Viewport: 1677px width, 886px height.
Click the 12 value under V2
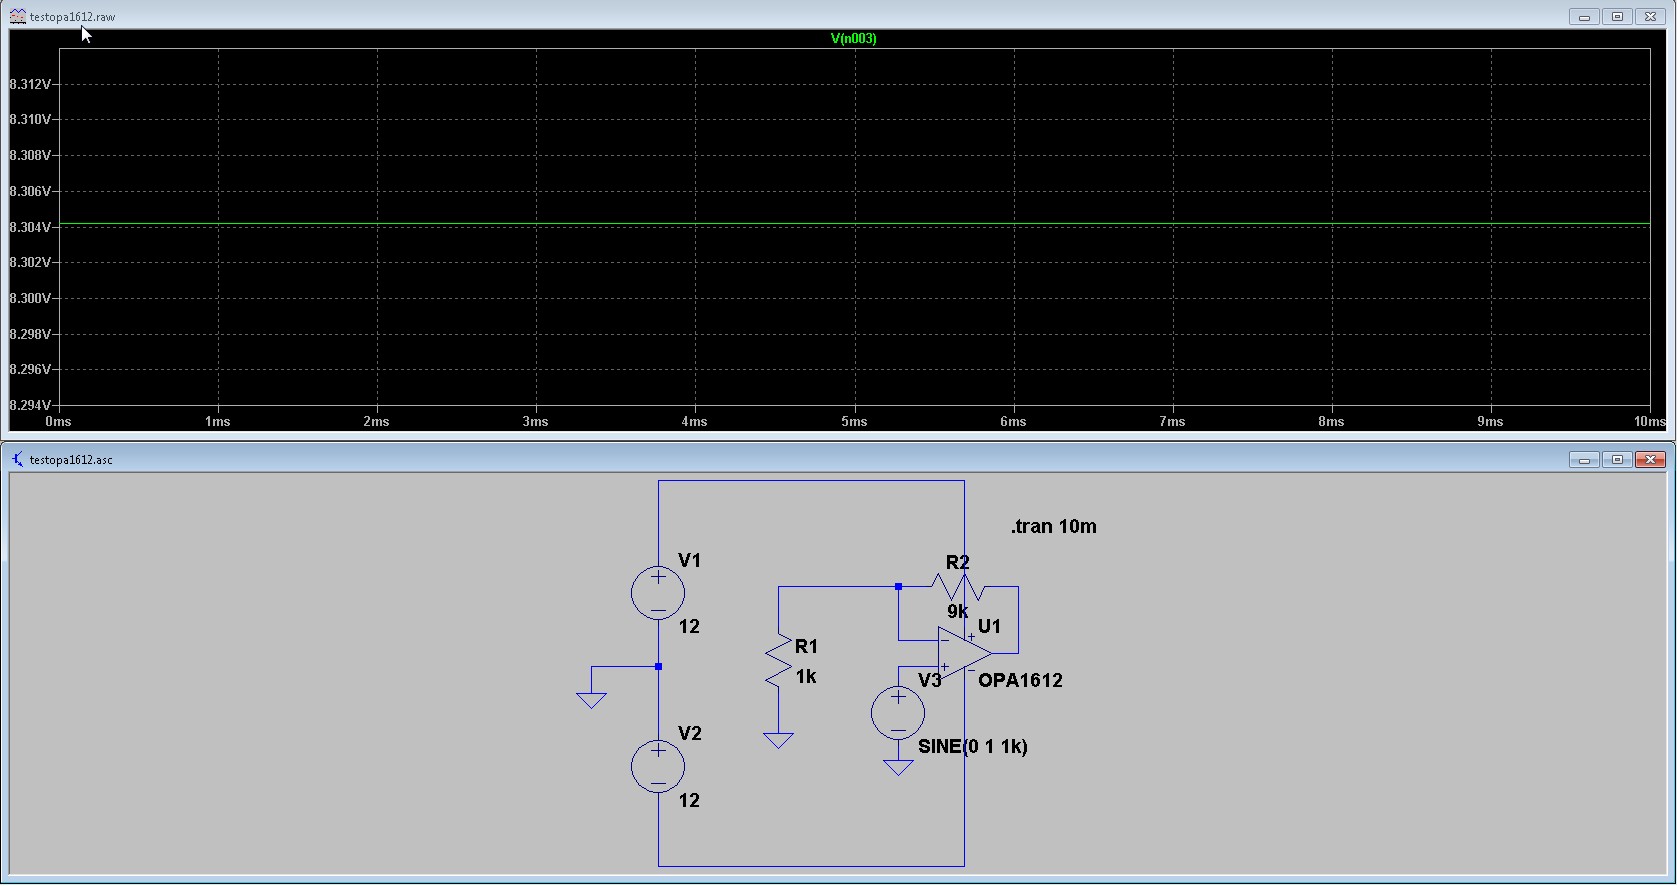click(689, 800)
